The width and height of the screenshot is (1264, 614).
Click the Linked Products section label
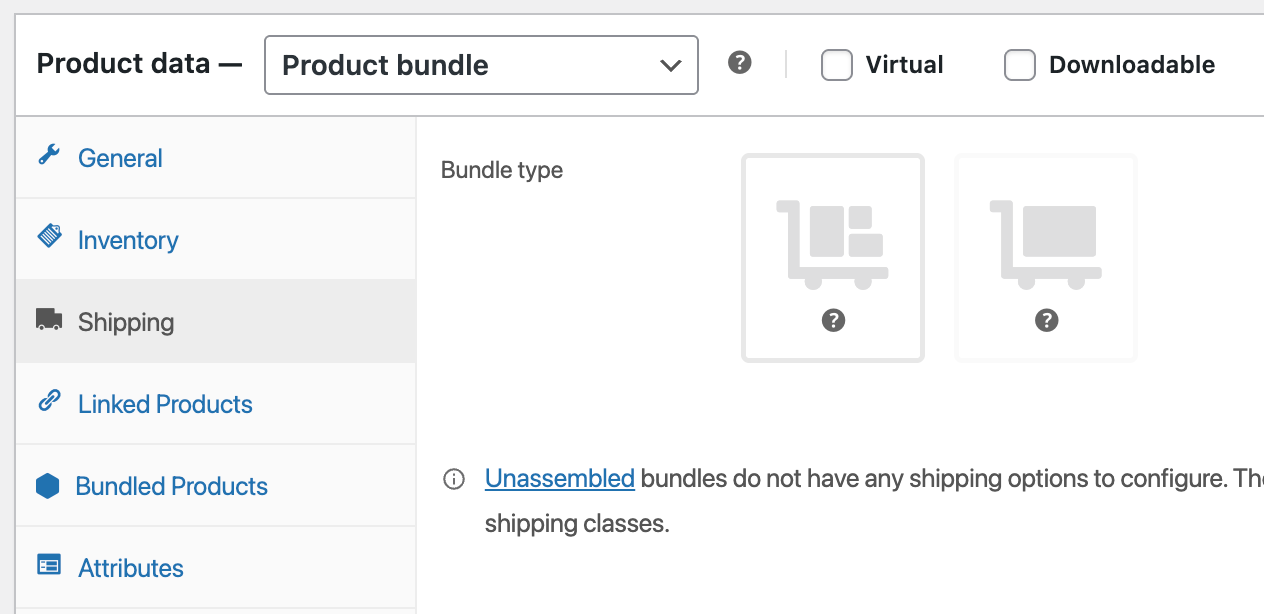point(164,403)
